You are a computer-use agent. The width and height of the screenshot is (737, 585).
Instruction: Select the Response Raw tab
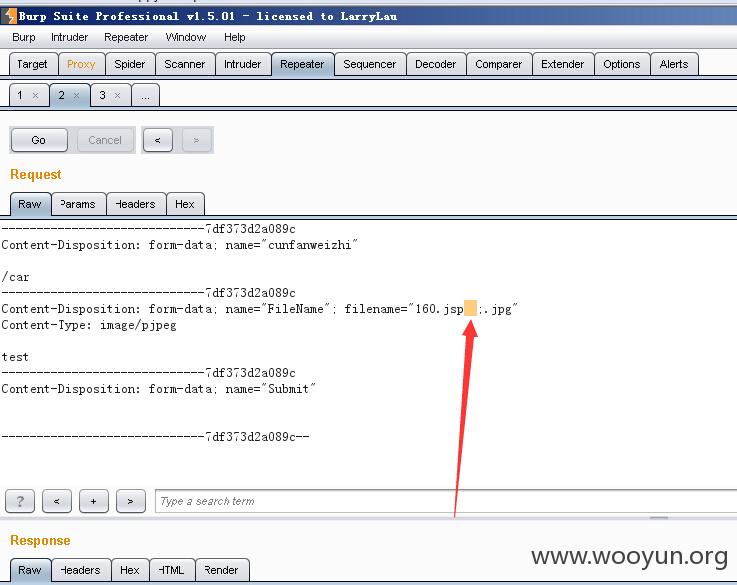(x=30, y=570)
